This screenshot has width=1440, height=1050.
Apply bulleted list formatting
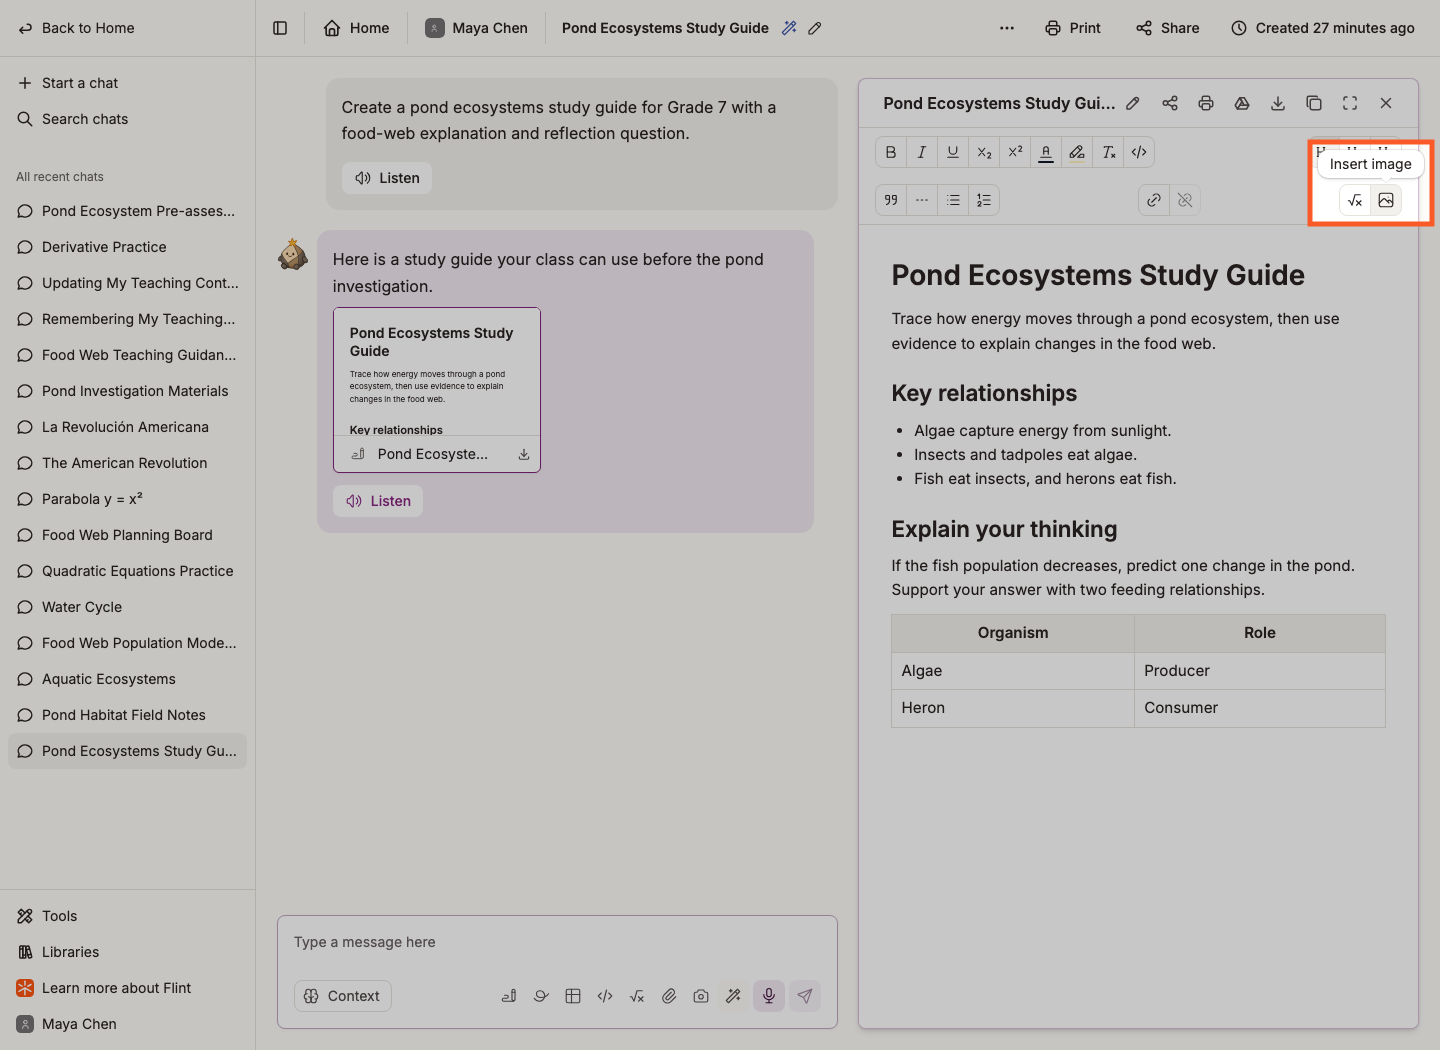pos(953,200)
